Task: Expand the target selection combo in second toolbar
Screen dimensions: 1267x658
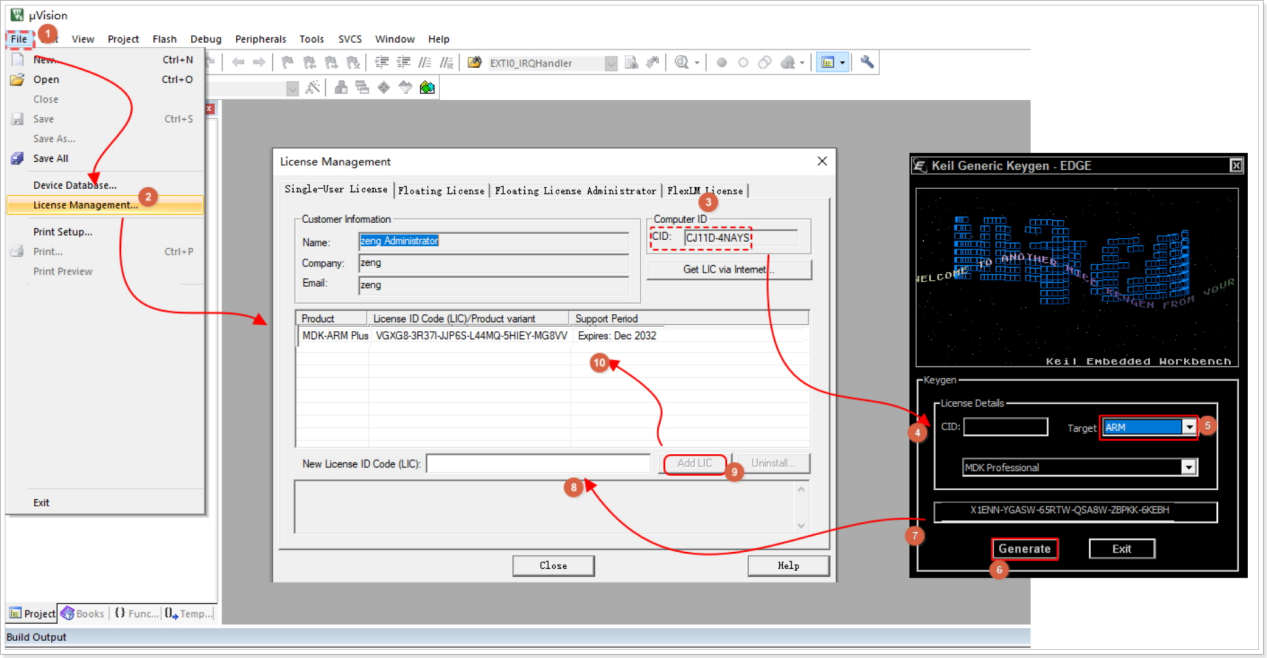Action: pyautogui.click(x=292, y=88)
